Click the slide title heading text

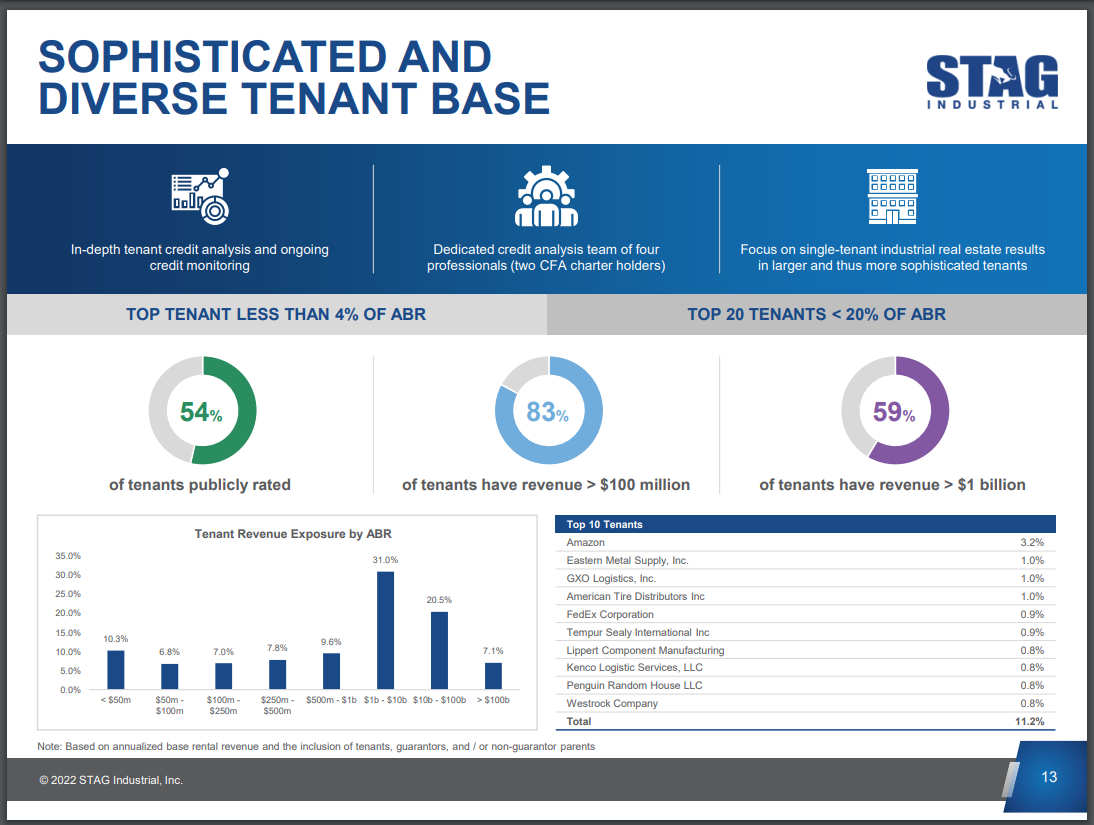click(294, 77)
